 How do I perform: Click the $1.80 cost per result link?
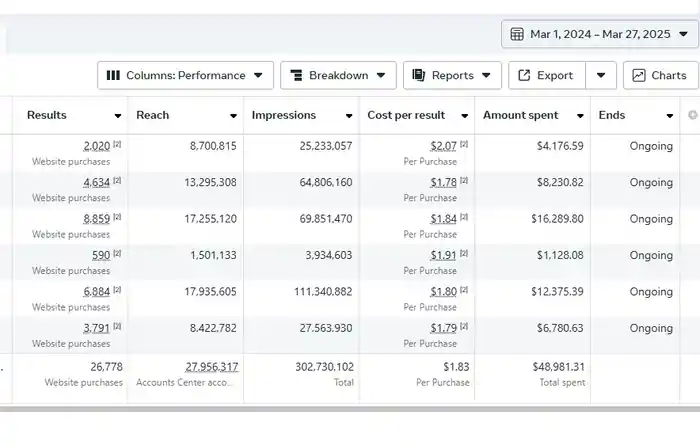pos(443,292)
